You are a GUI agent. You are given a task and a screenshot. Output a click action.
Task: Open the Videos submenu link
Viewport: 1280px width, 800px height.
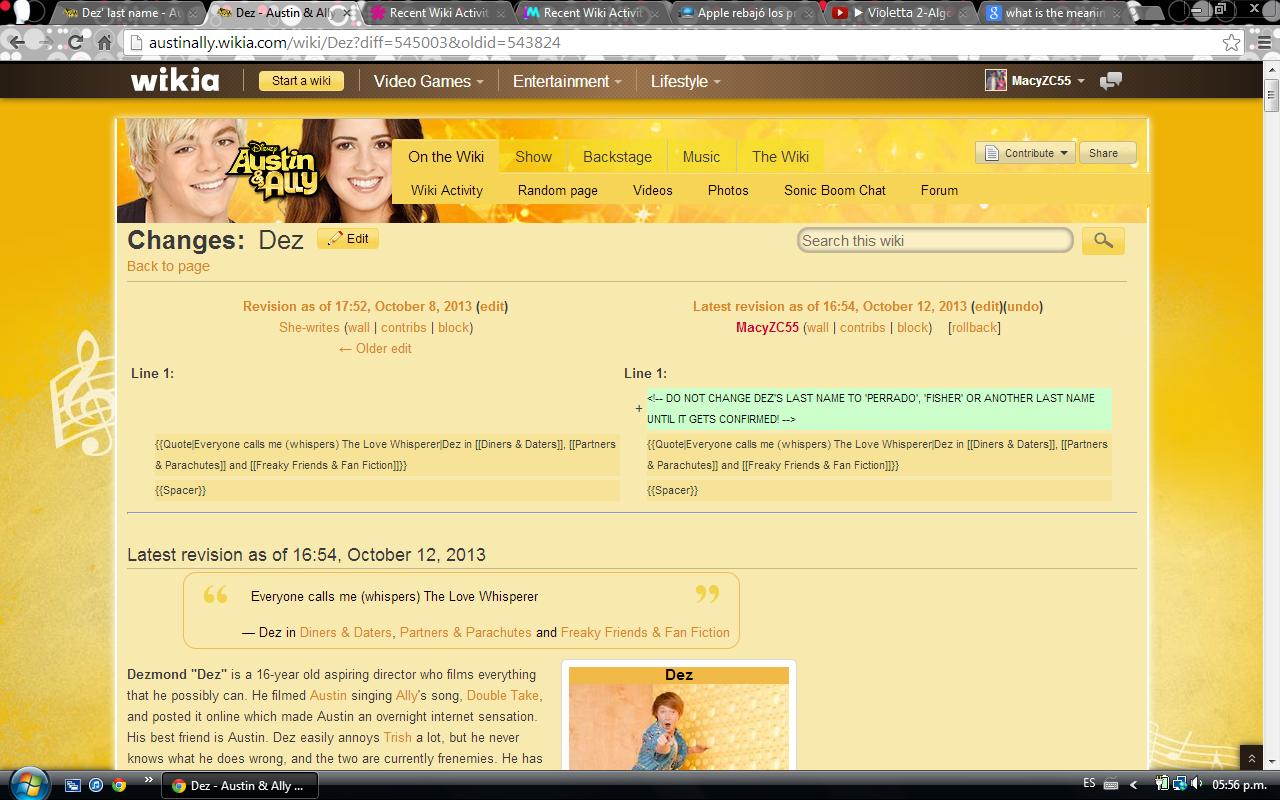(653, 190)
